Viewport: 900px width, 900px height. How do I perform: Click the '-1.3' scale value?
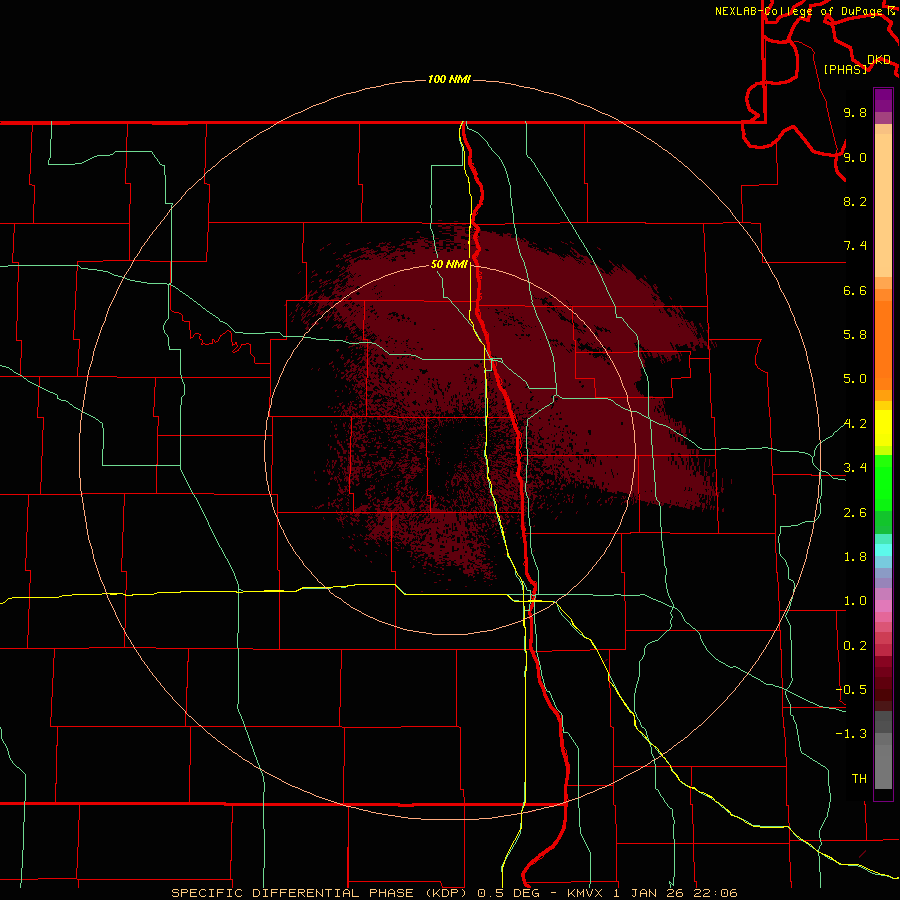click(851, 734)
